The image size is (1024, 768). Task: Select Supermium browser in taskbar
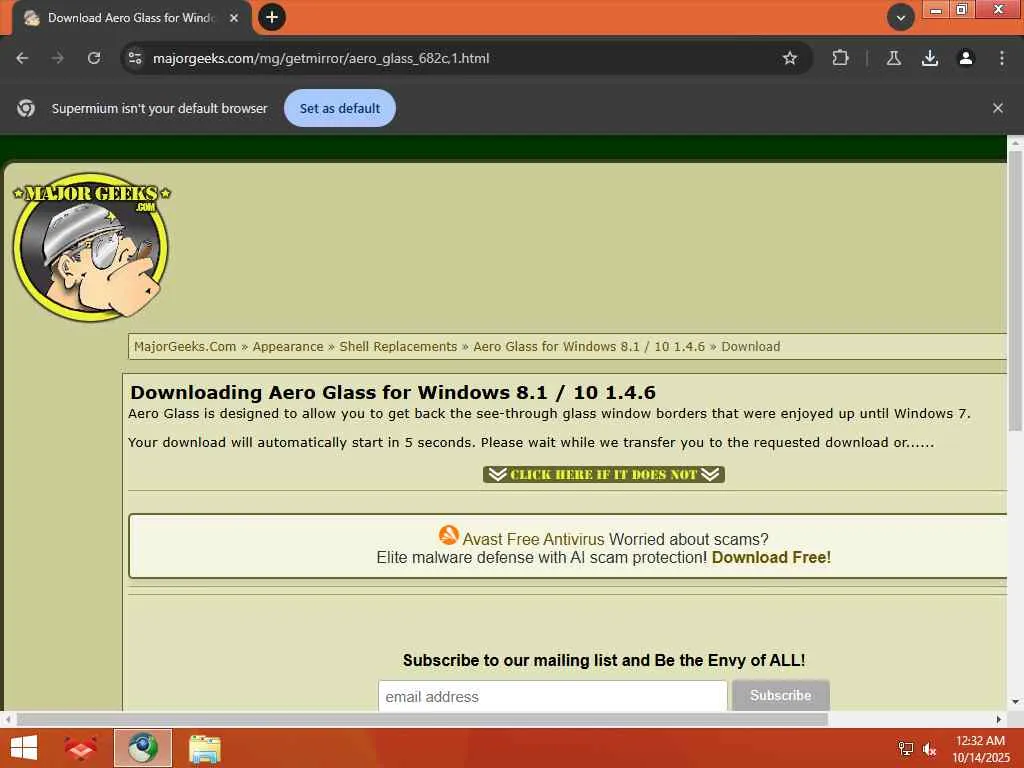point(143,748)
